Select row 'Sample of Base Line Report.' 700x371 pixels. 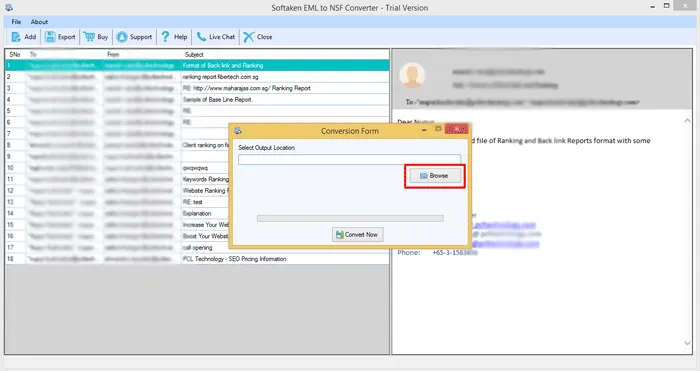197,100
